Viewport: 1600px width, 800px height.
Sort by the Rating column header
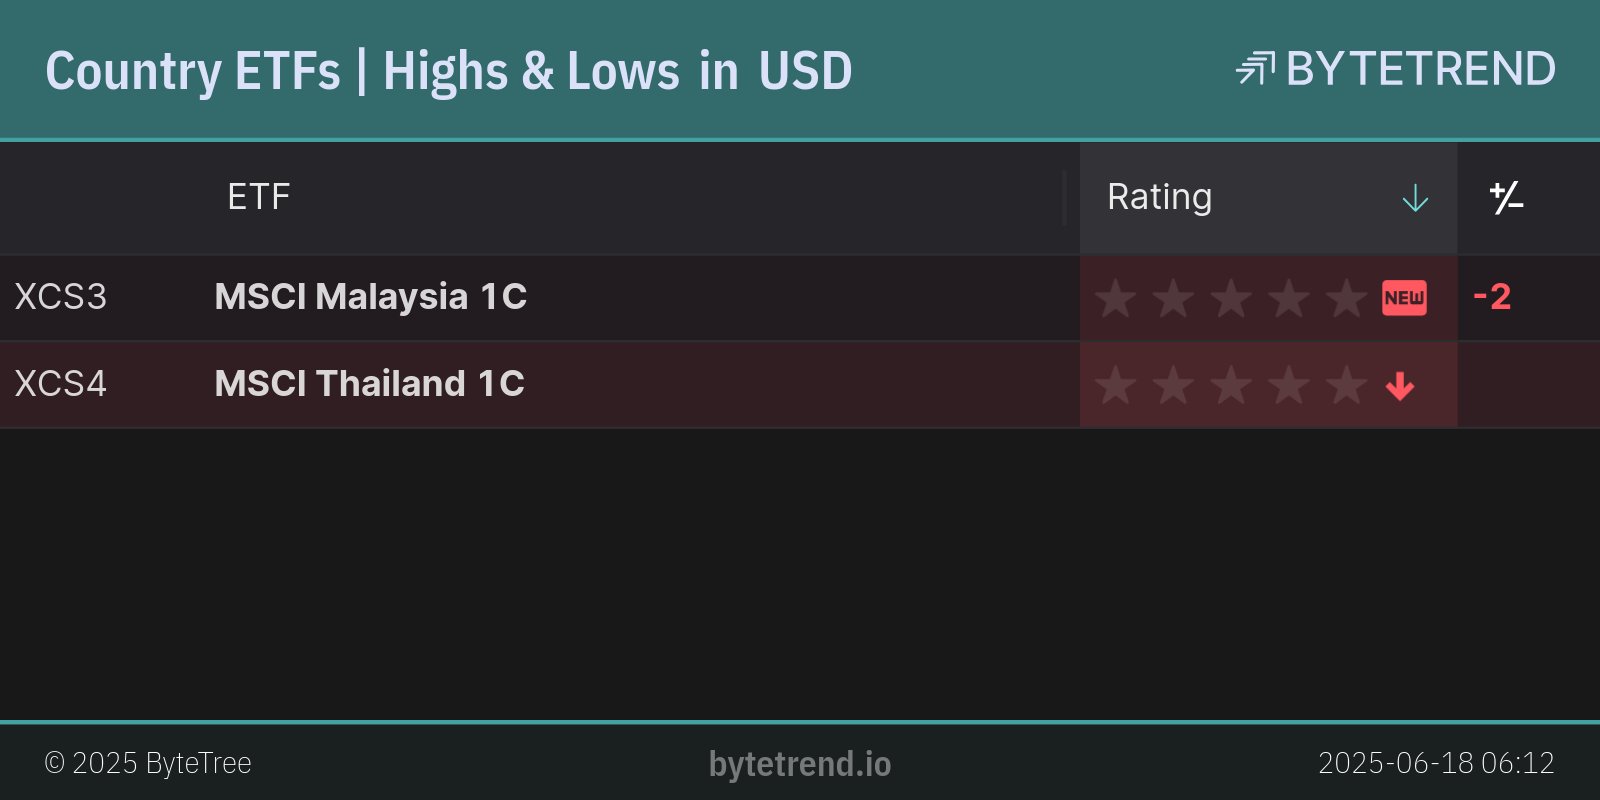pyautogui.click(x=1160, y=197)
